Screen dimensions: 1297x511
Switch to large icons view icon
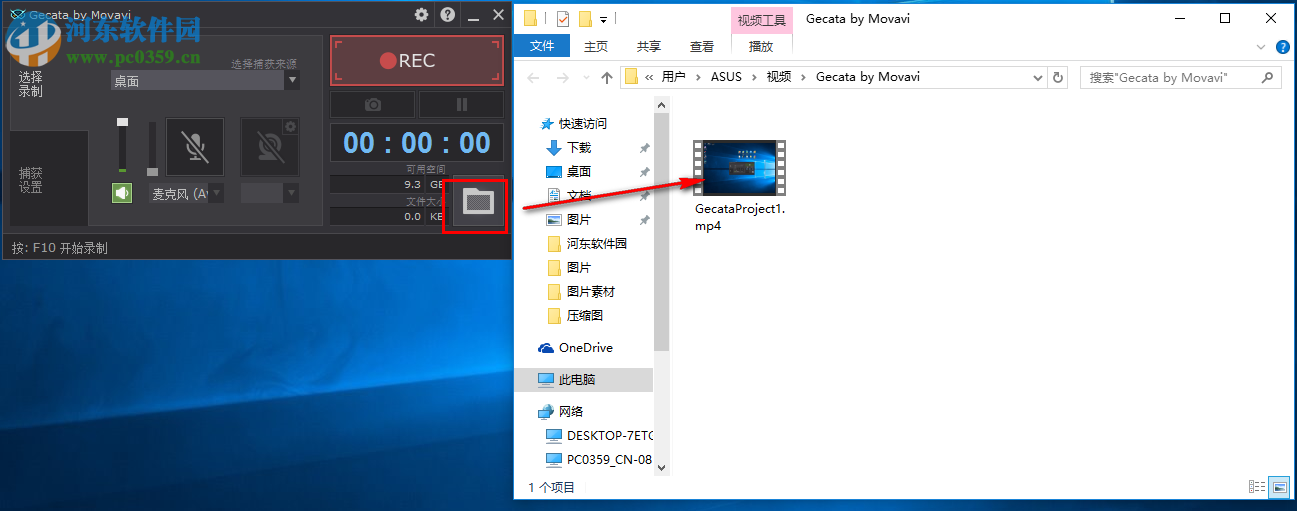click(1280, 487)
